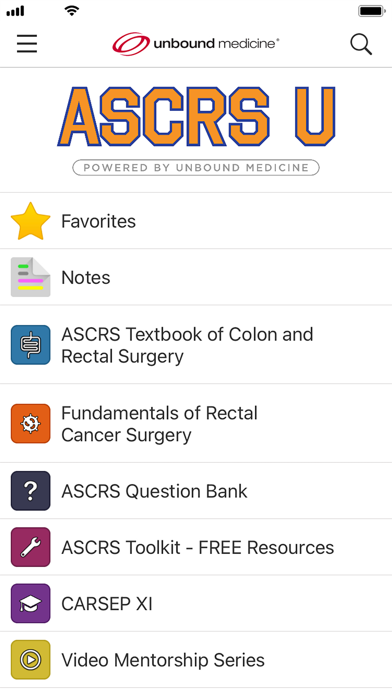
Task: Tap the wrench Toolkit icon
Action: [31, 547]
